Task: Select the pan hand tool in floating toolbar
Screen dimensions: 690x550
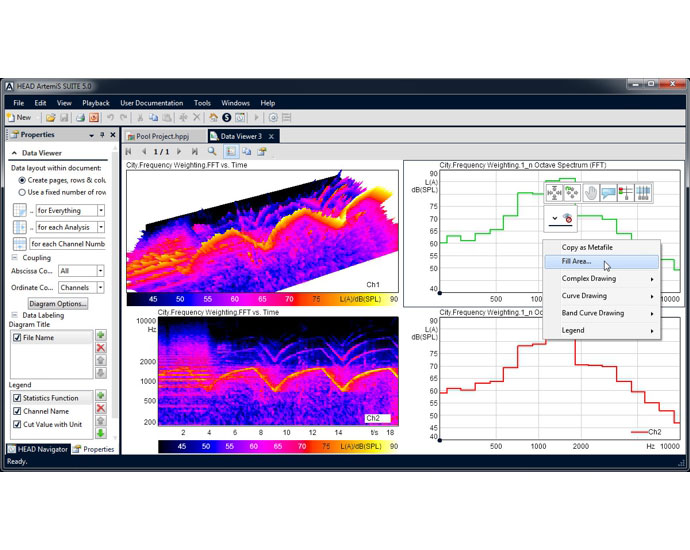Action: [591, 192]
